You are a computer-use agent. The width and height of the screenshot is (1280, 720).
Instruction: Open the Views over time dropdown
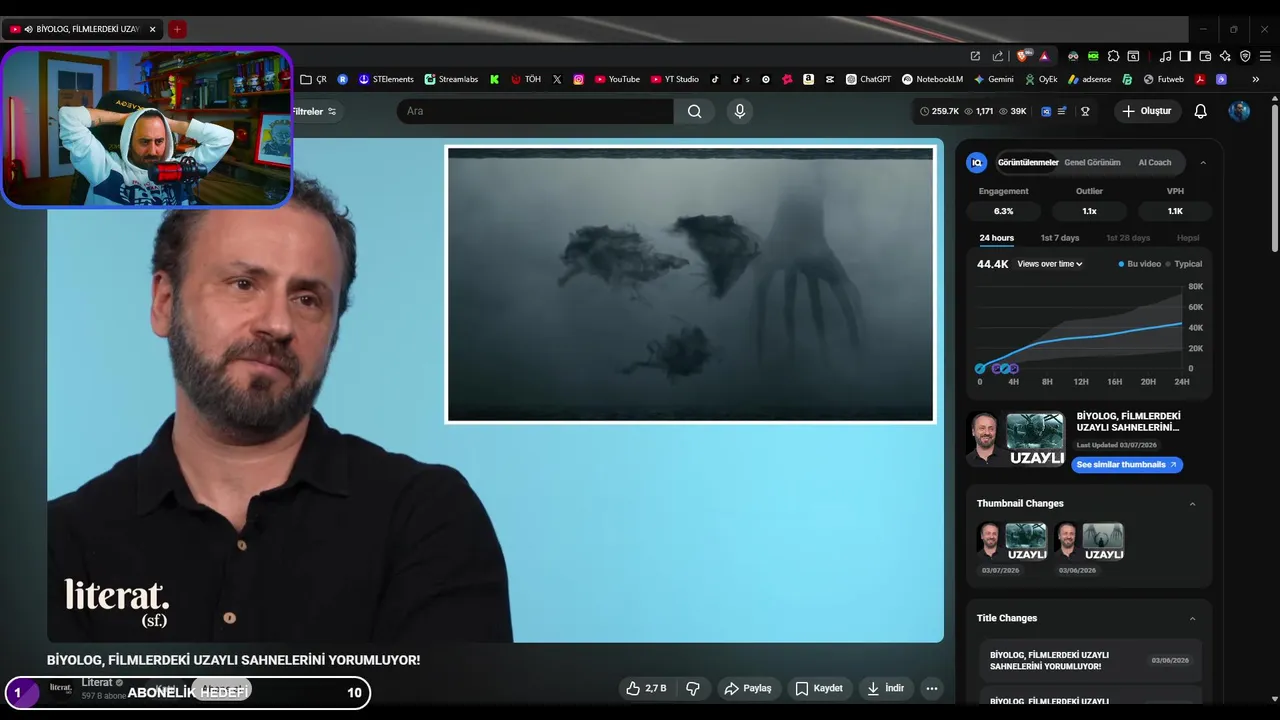pos(1050,264)
